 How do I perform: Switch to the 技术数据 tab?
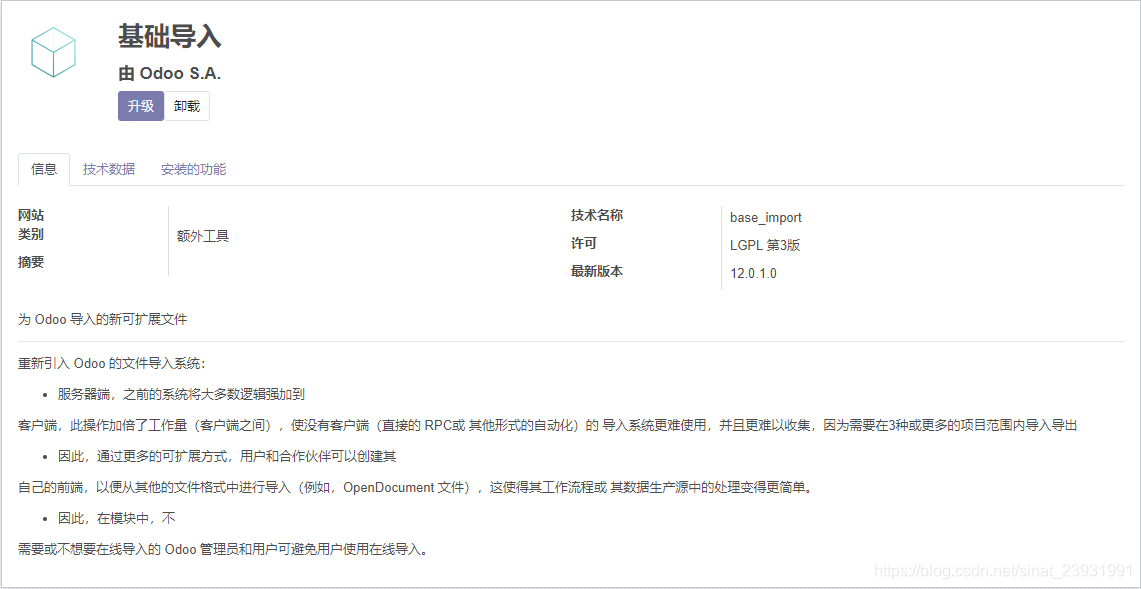(x=109, y=170)
